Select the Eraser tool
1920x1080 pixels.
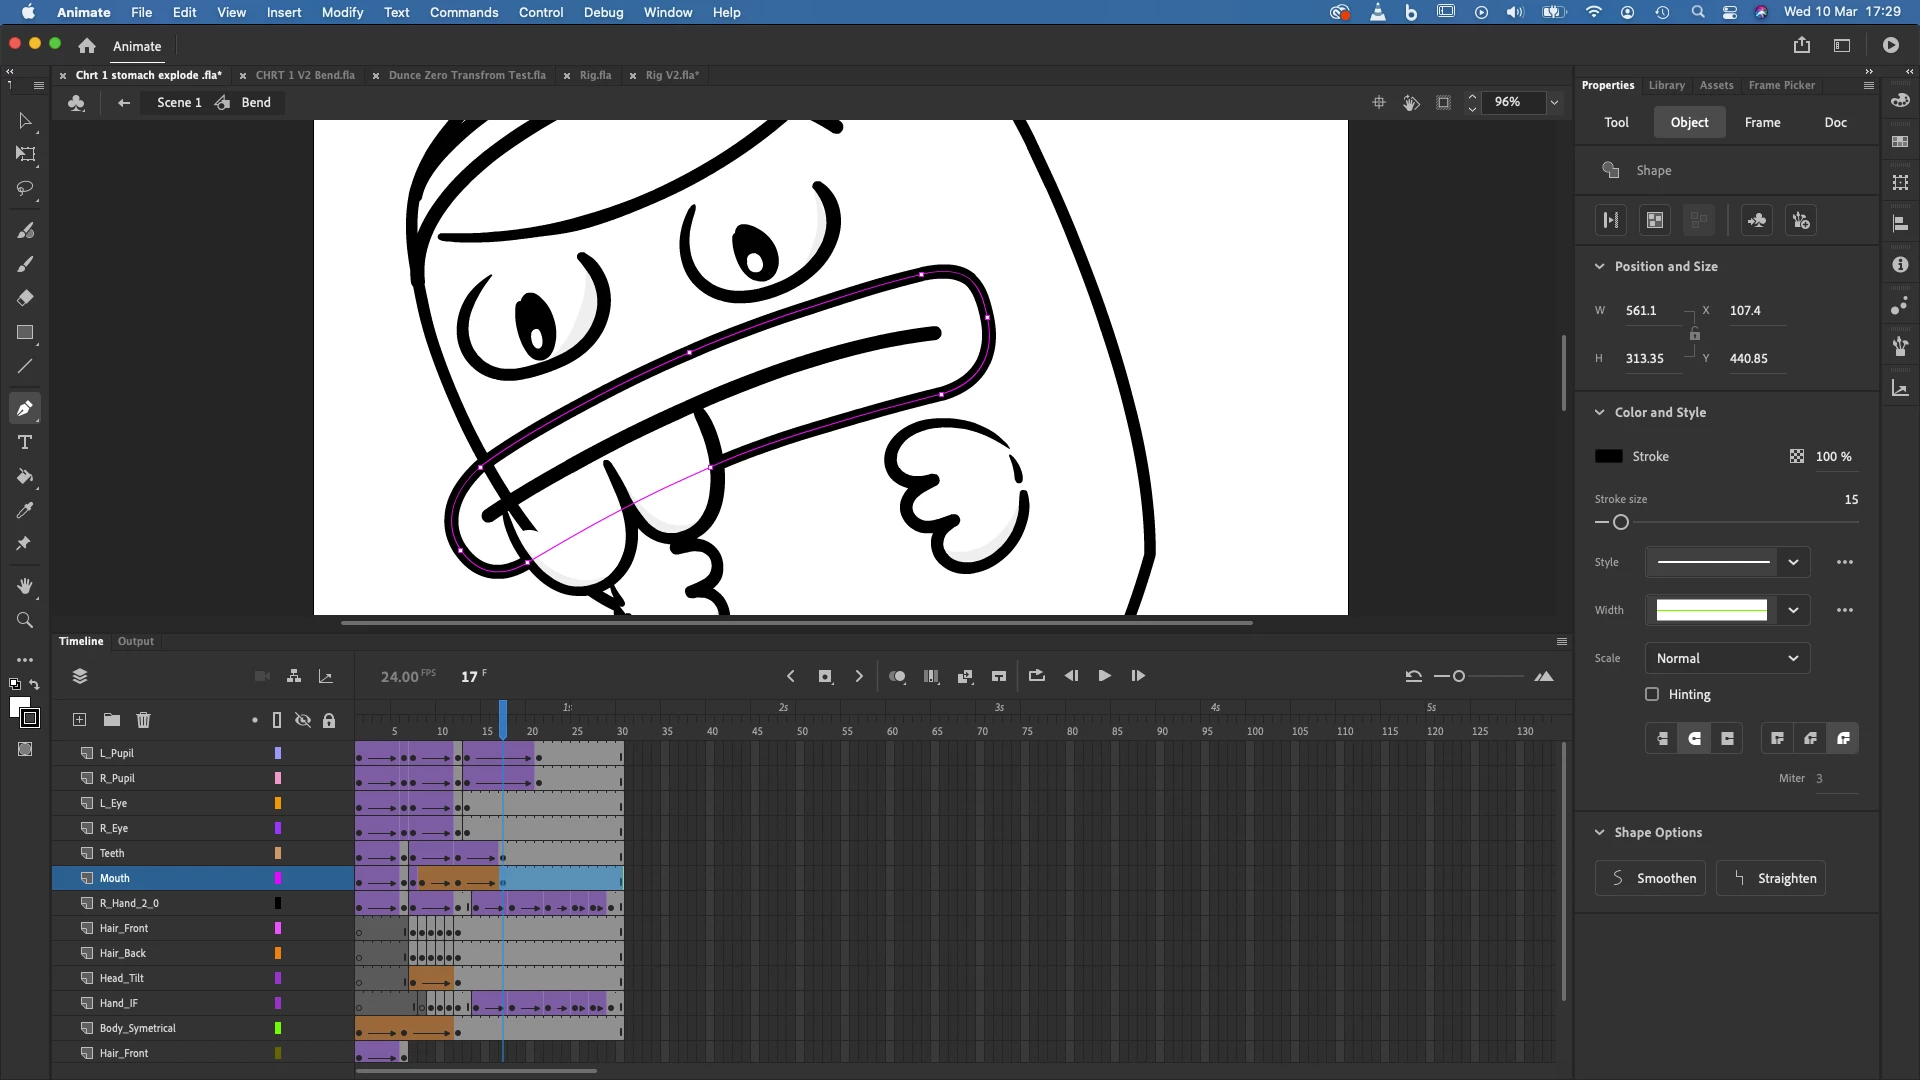25,298
